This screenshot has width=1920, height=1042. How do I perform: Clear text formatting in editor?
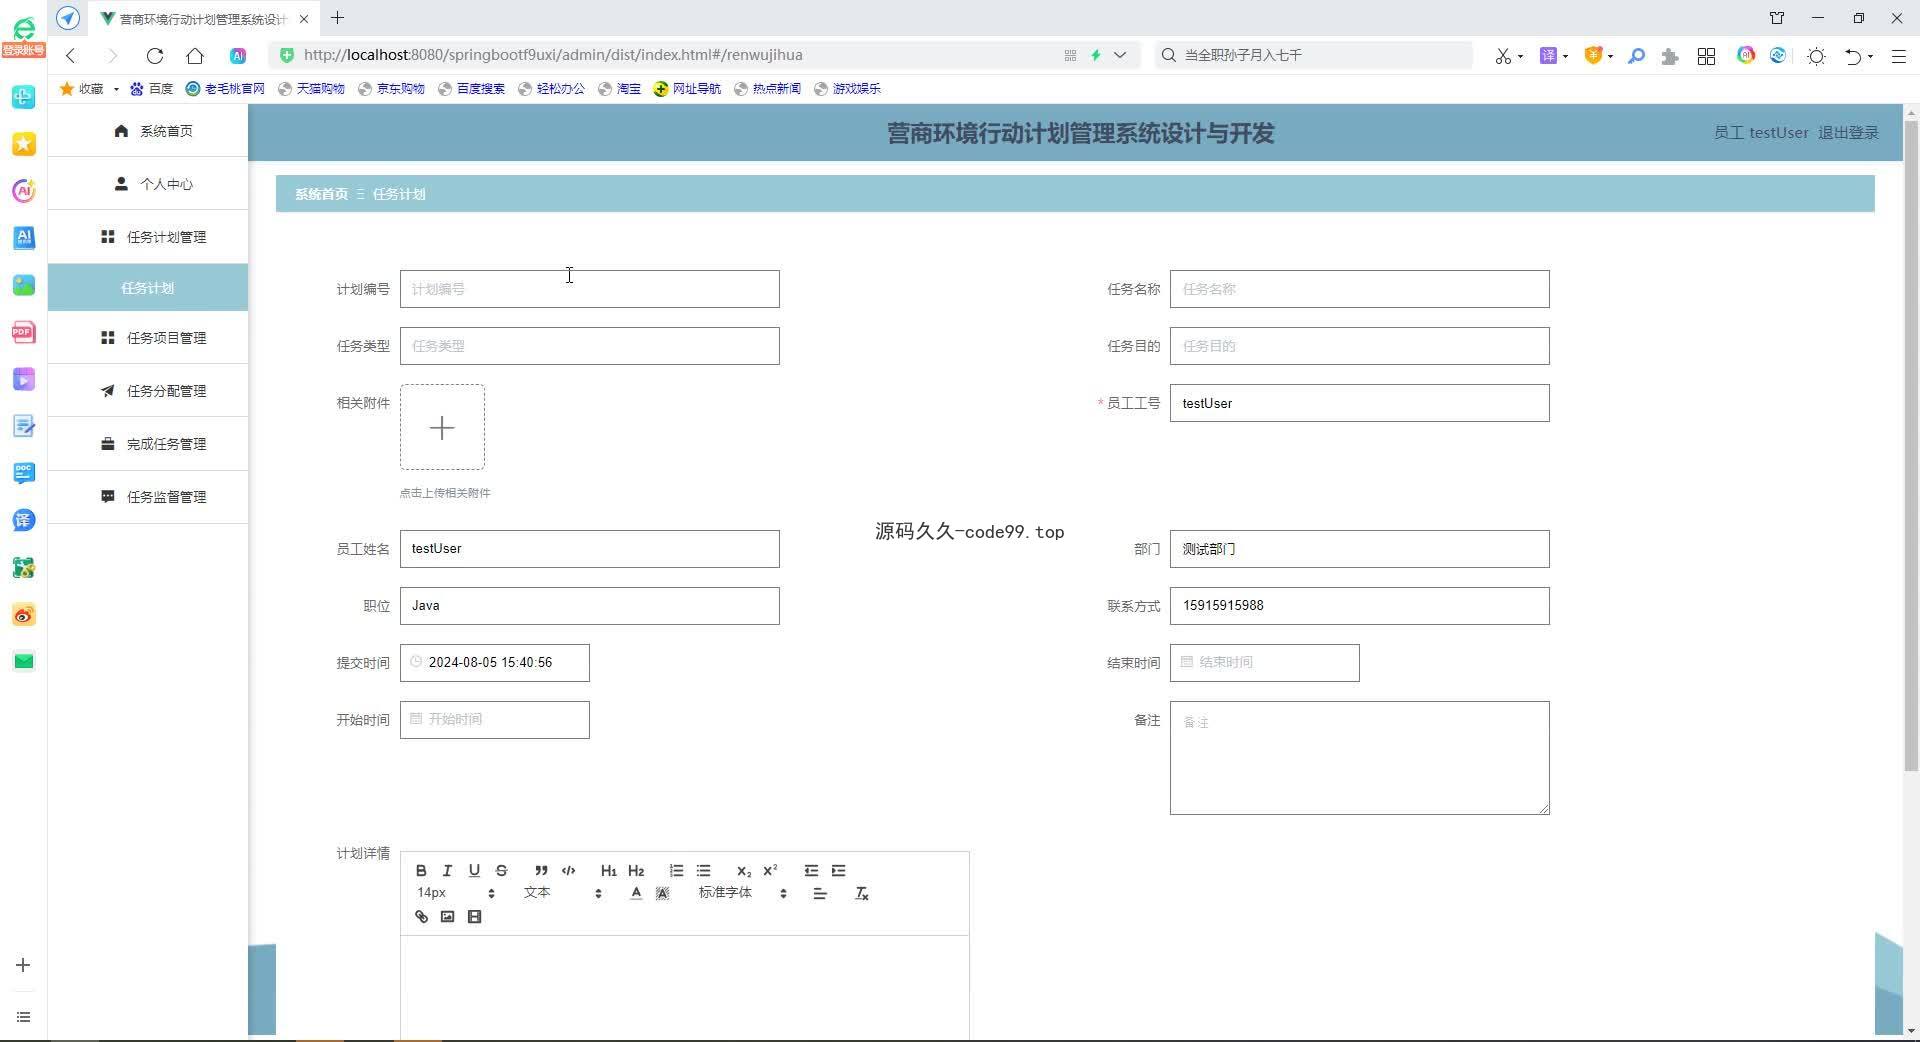[861, 894]
